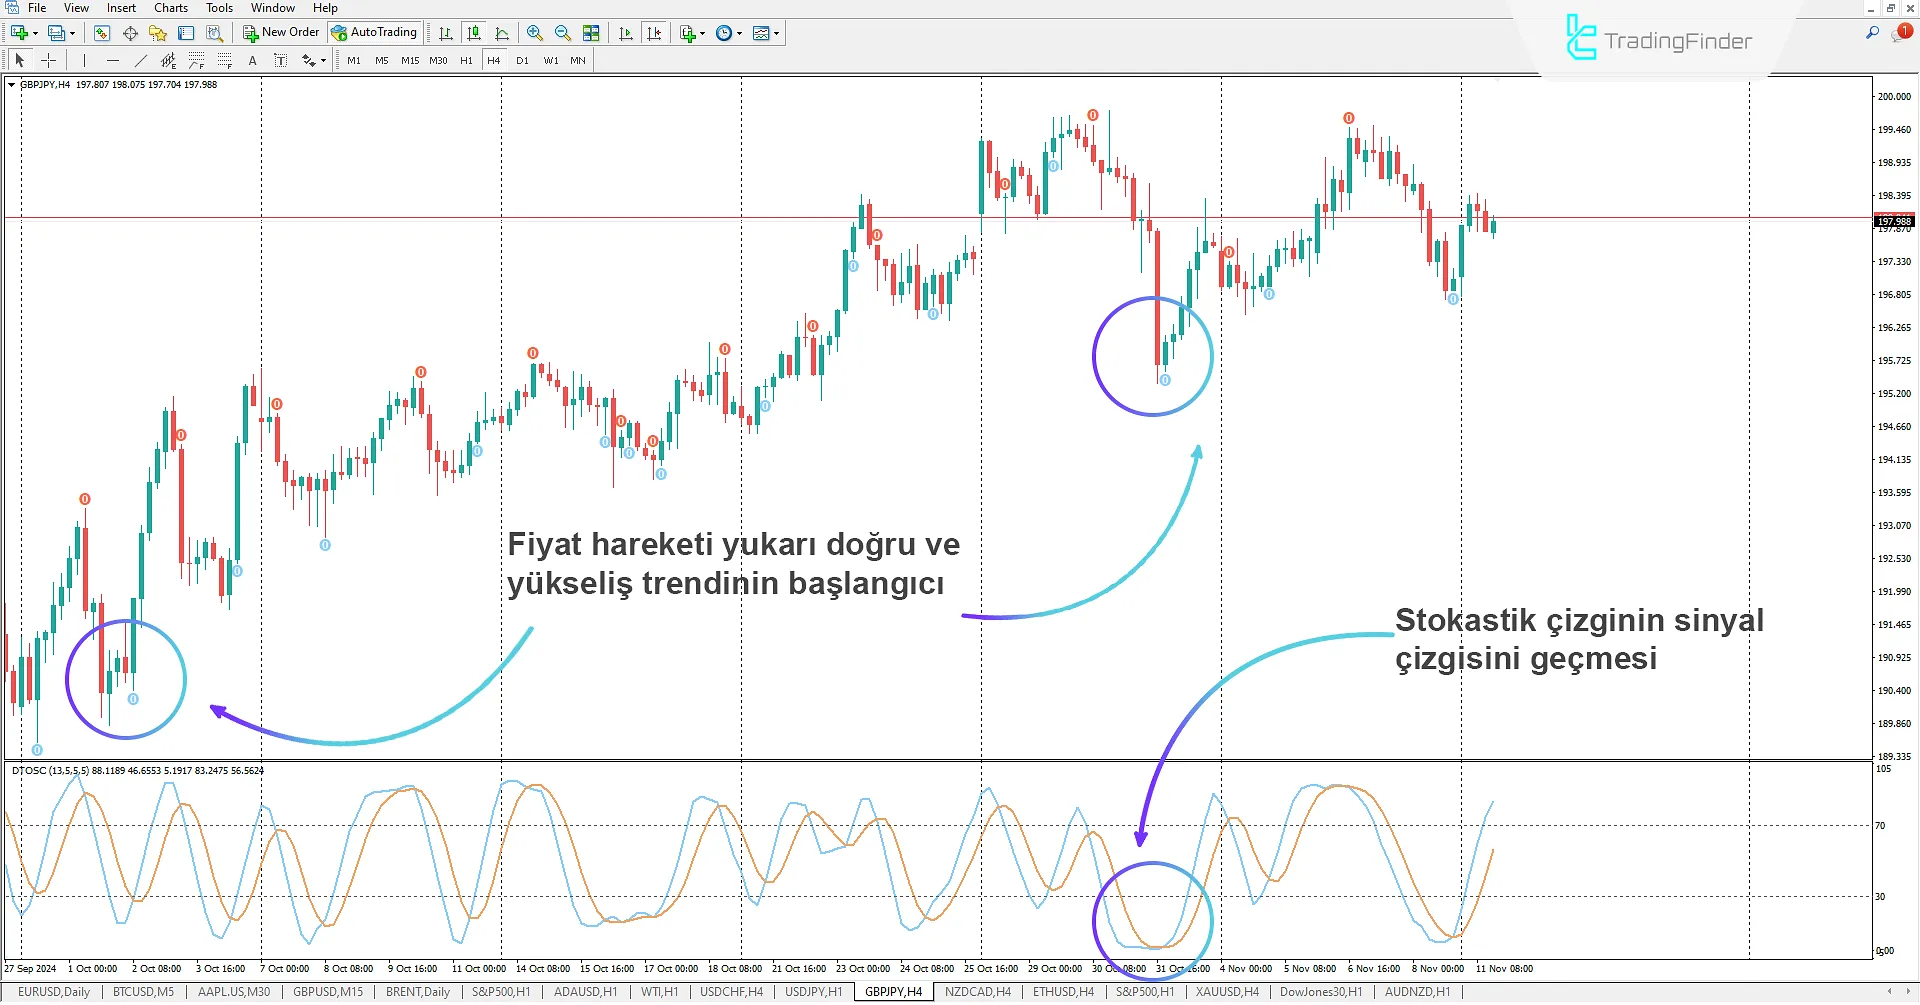Toggle the chart auto-scroll button

tap(626, 33)
